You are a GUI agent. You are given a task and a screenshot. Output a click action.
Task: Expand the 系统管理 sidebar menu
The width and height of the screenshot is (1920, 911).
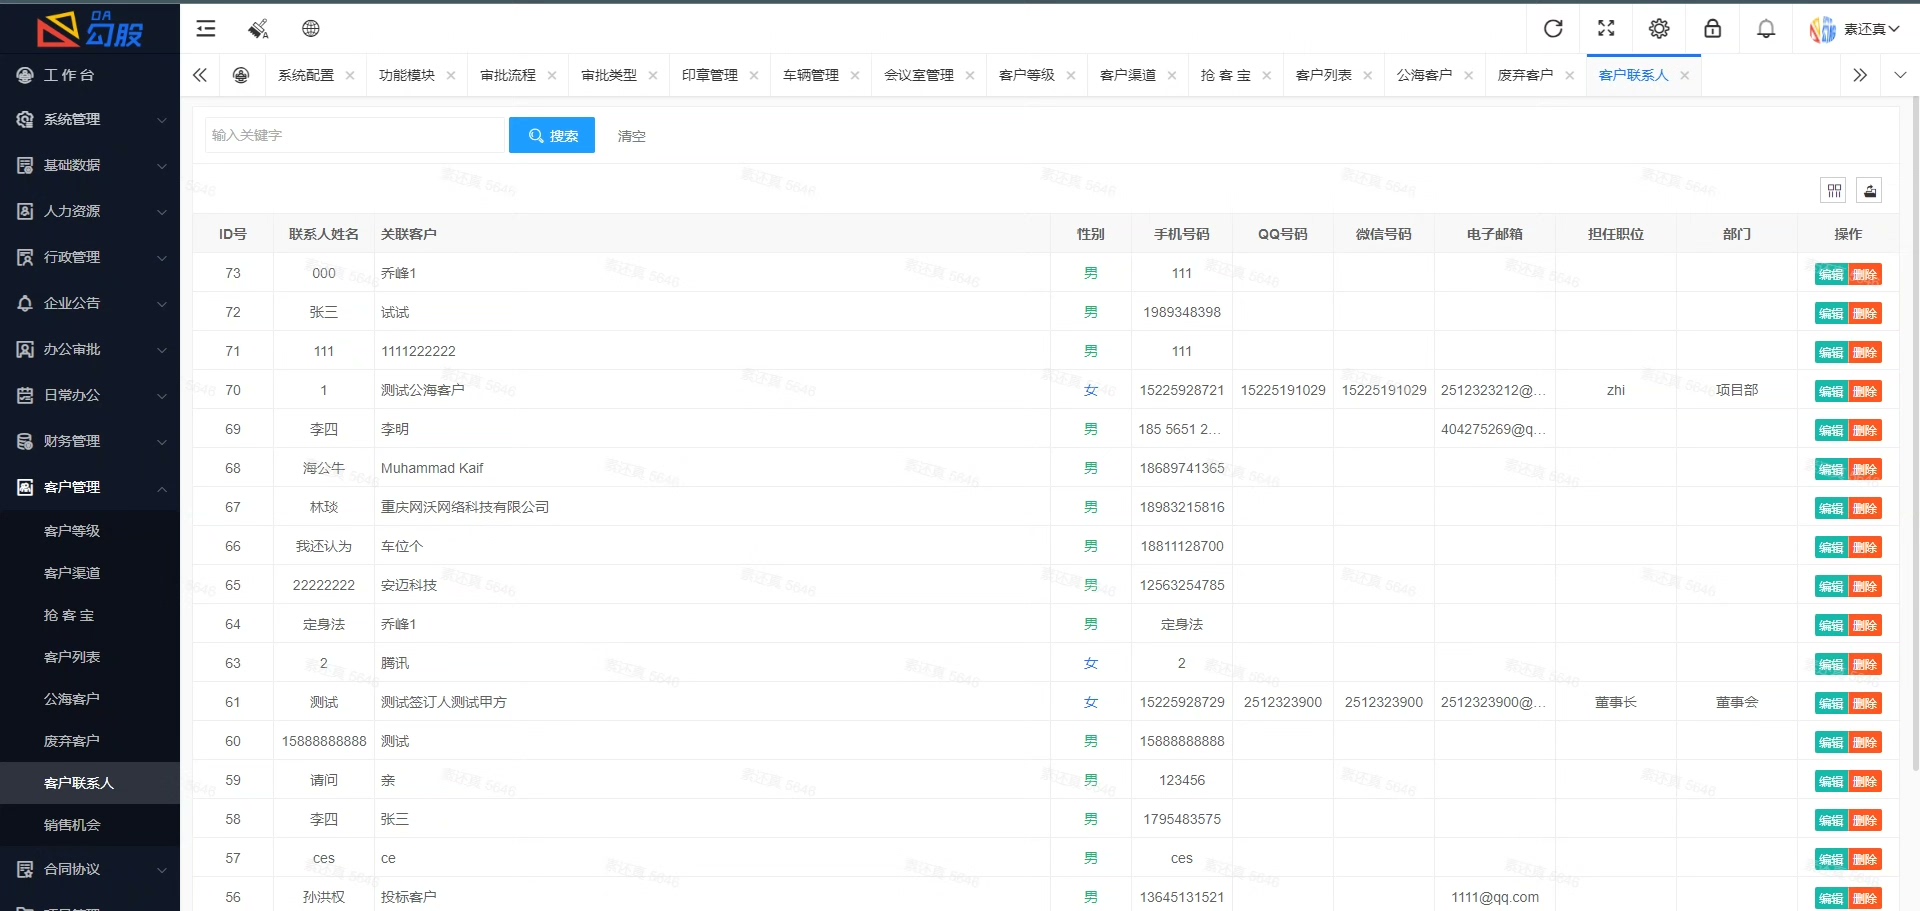[x=90, y=120]
